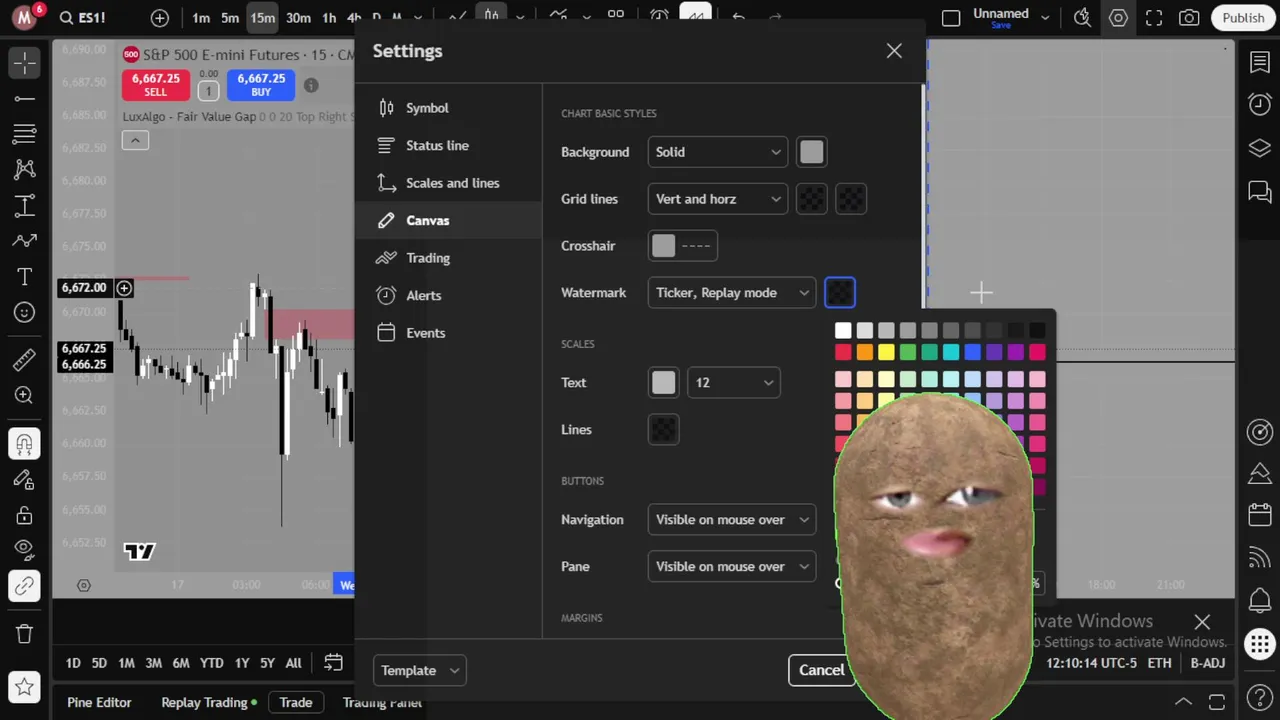Select the brush drawing tool

click(x=24, y=241)
